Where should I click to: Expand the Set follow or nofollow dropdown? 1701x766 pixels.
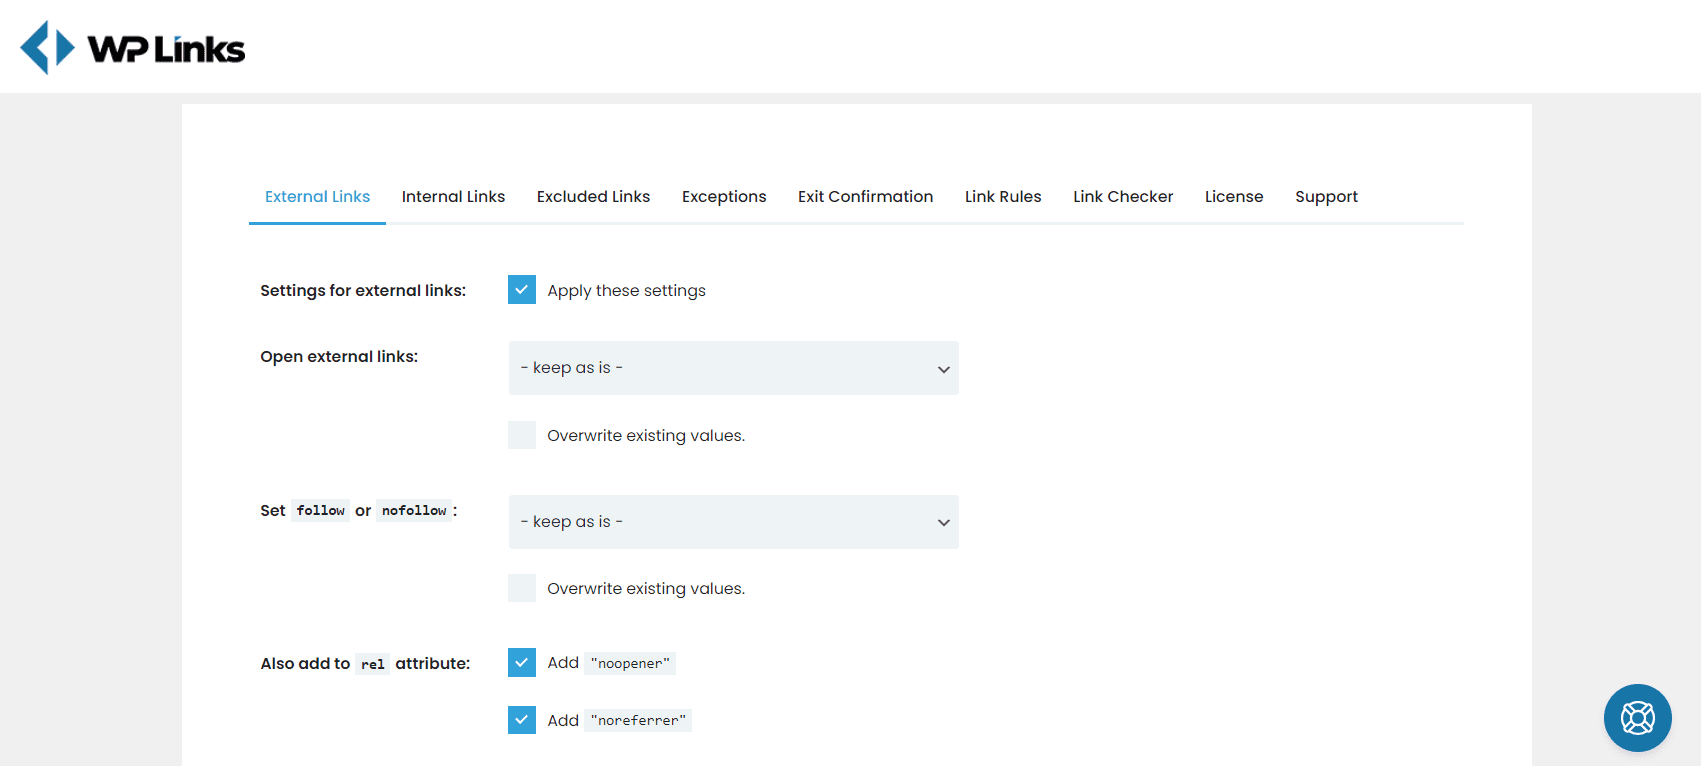(733, 522)
